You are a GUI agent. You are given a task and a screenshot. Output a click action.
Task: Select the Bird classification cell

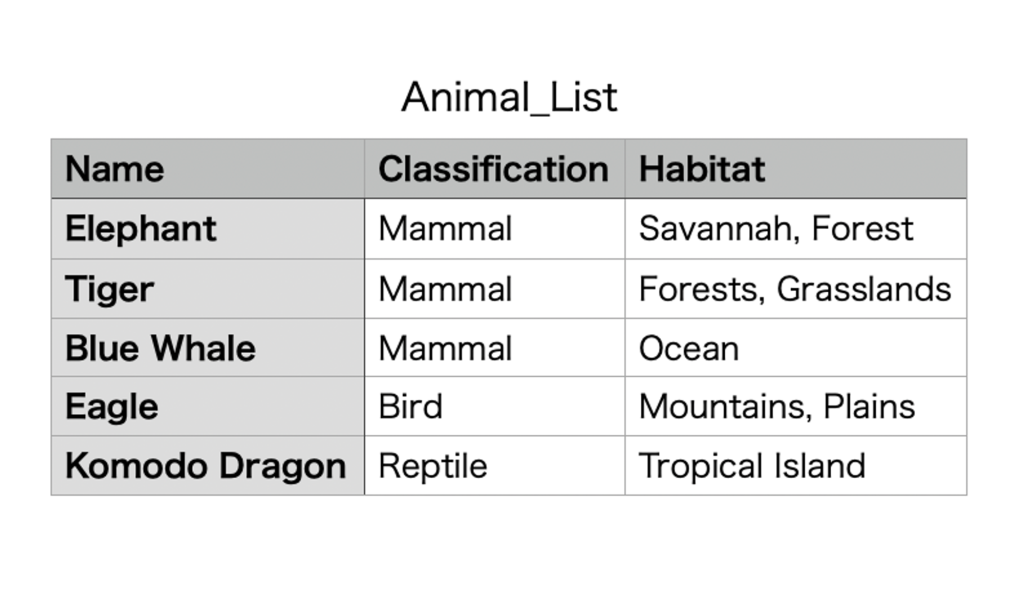[410, 407]
